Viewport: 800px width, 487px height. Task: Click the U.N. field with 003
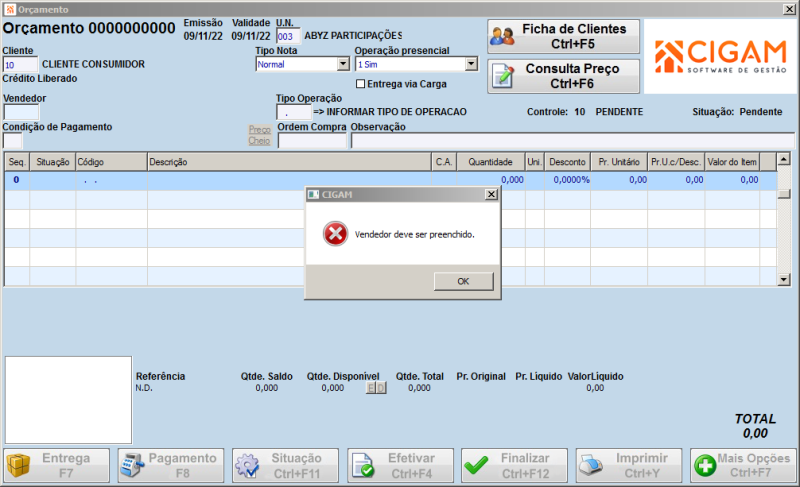coord(288,36)
